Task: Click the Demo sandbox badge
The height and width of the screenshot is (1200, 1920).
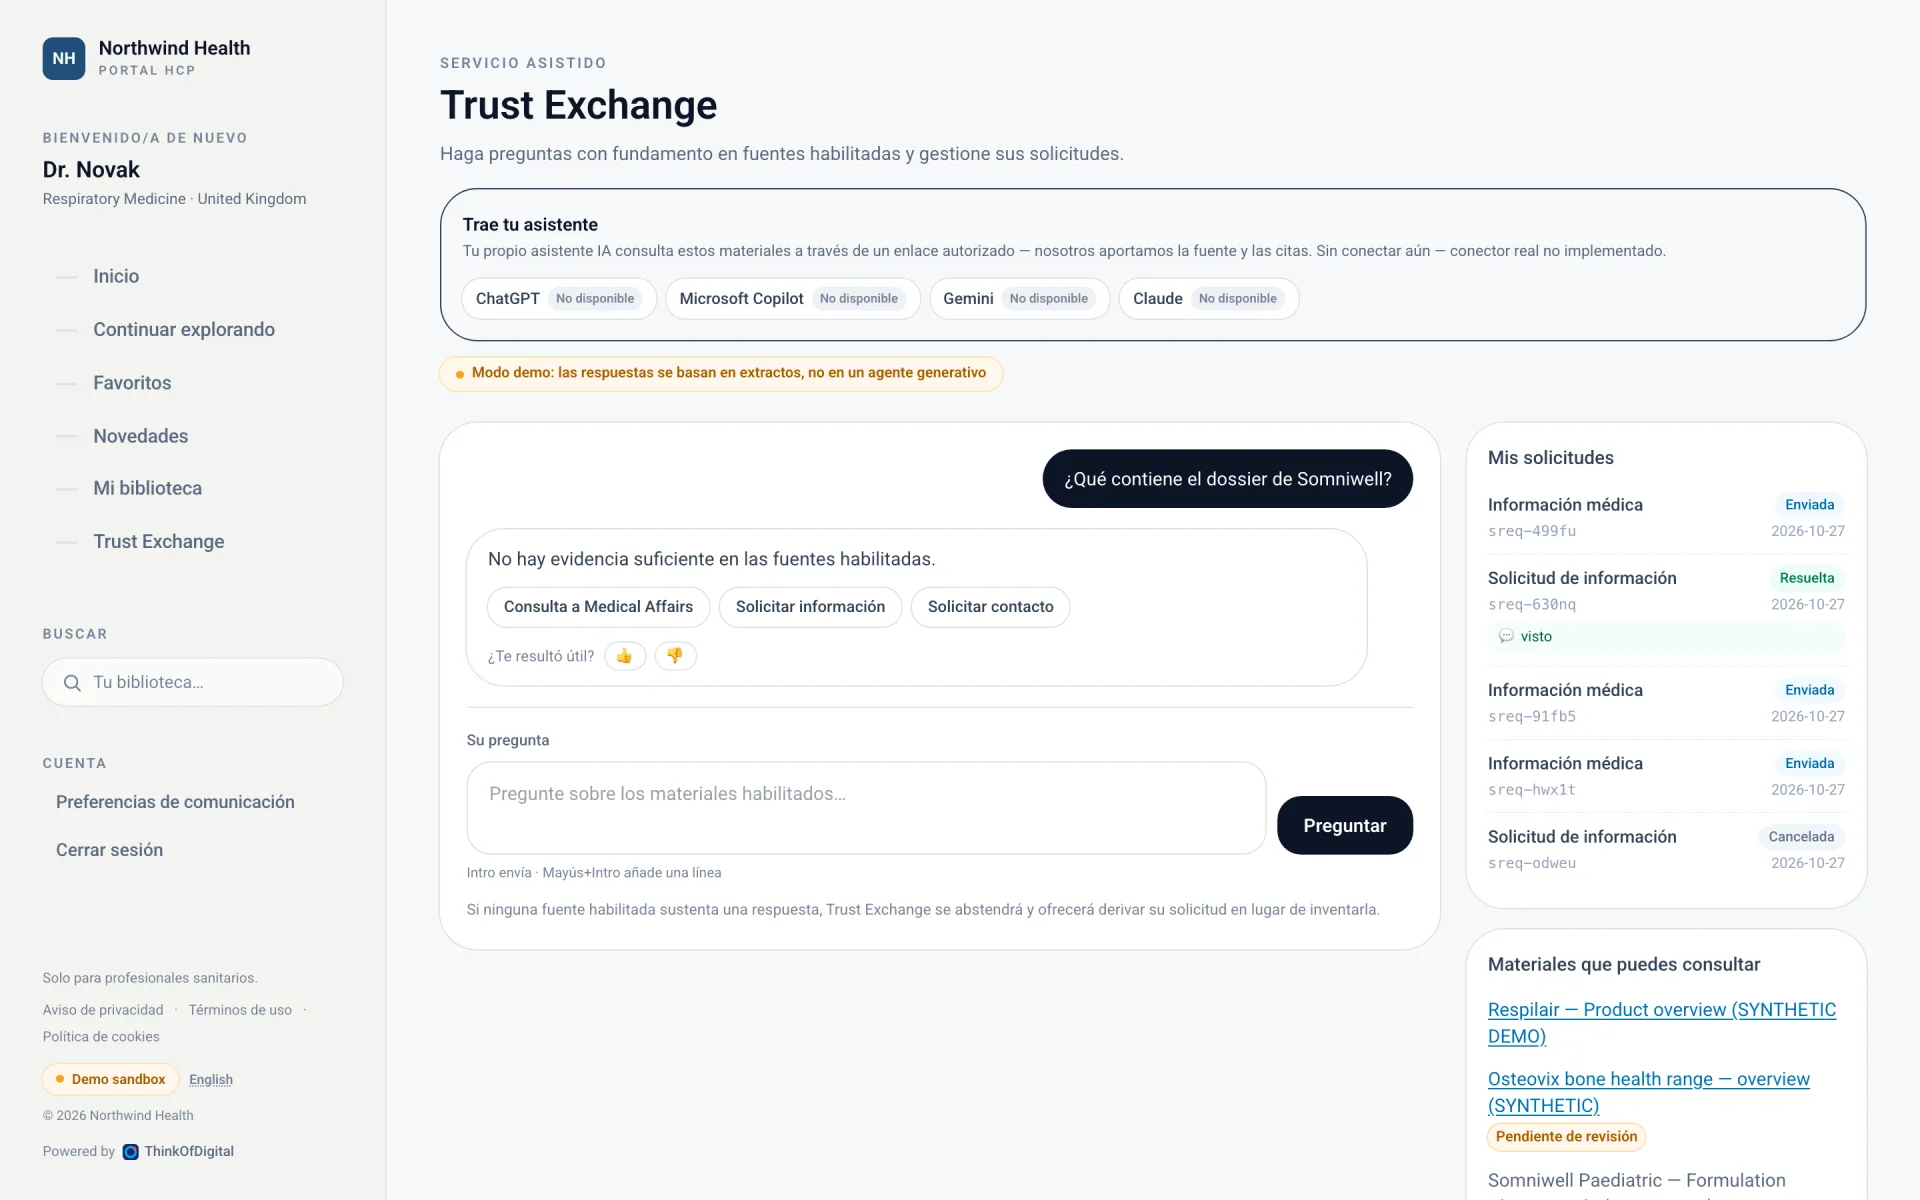Action: [x=111, y=1080]
